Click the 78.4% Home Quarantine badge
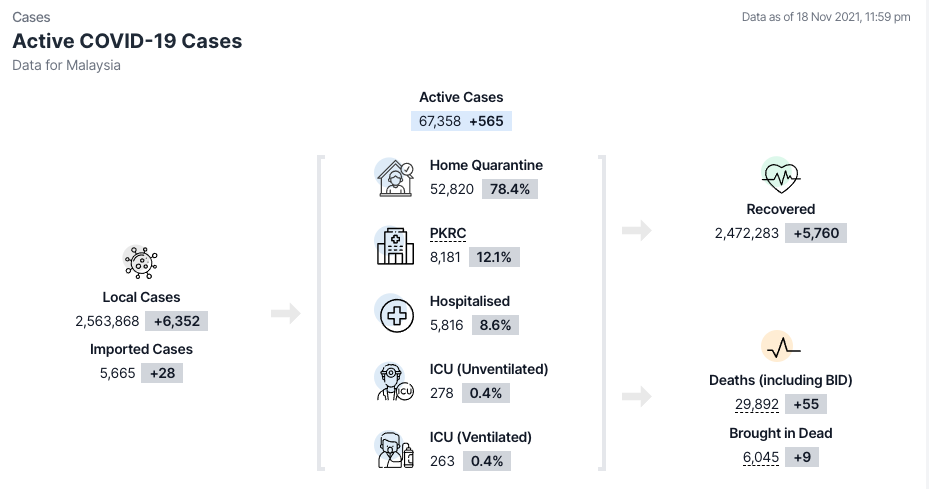This screenshot has width=929, height=489. tap(509, 189)
